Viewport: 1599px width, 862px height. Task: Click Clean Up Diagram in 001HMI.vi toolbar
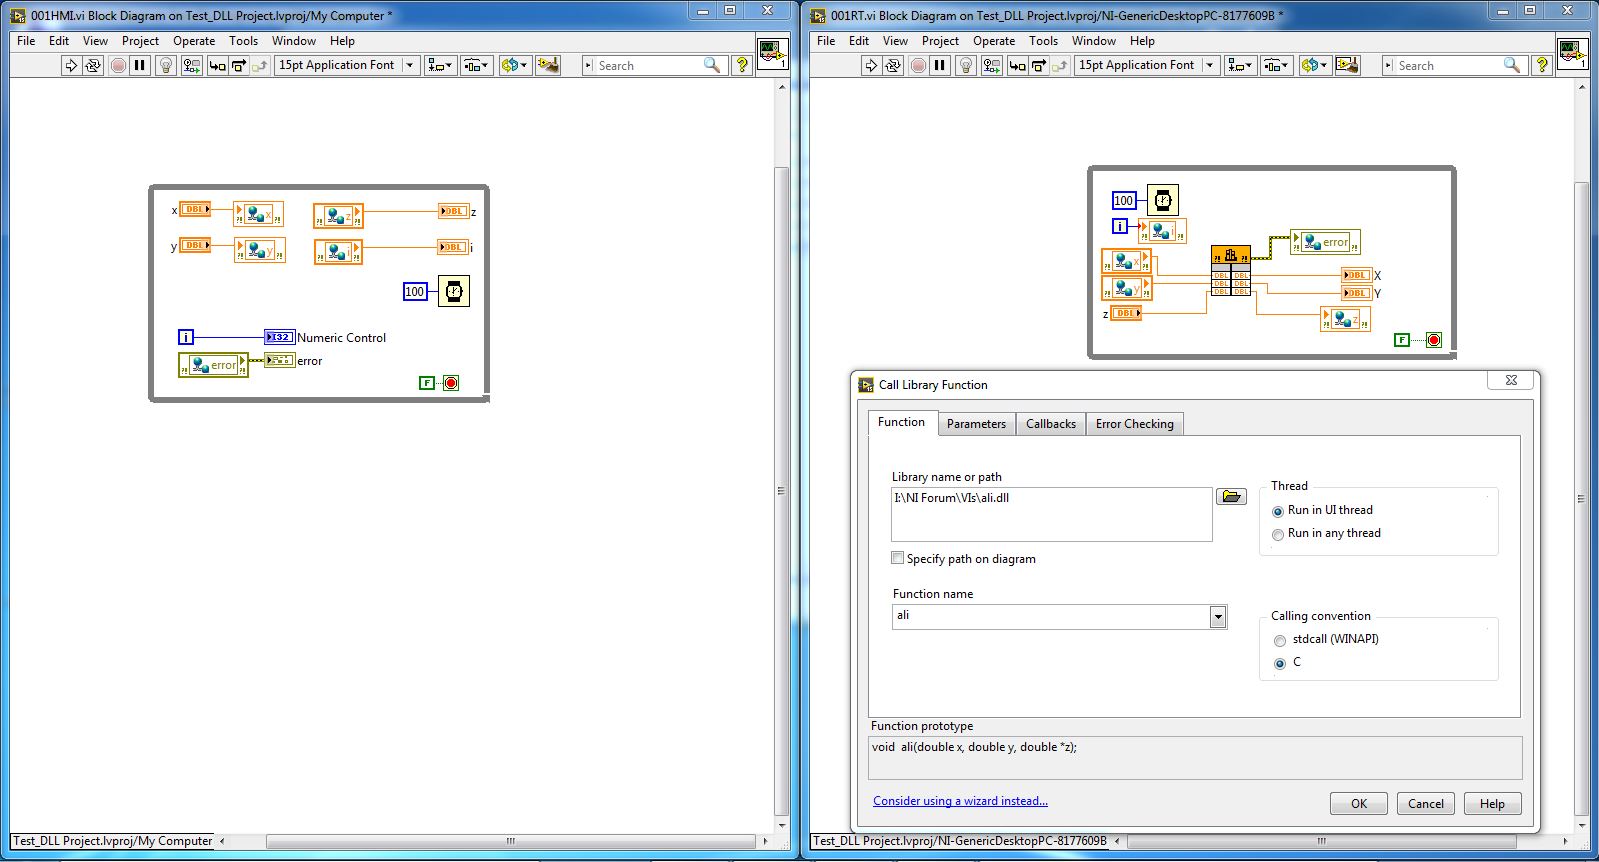pyautogui.click(x=548, y=65)
